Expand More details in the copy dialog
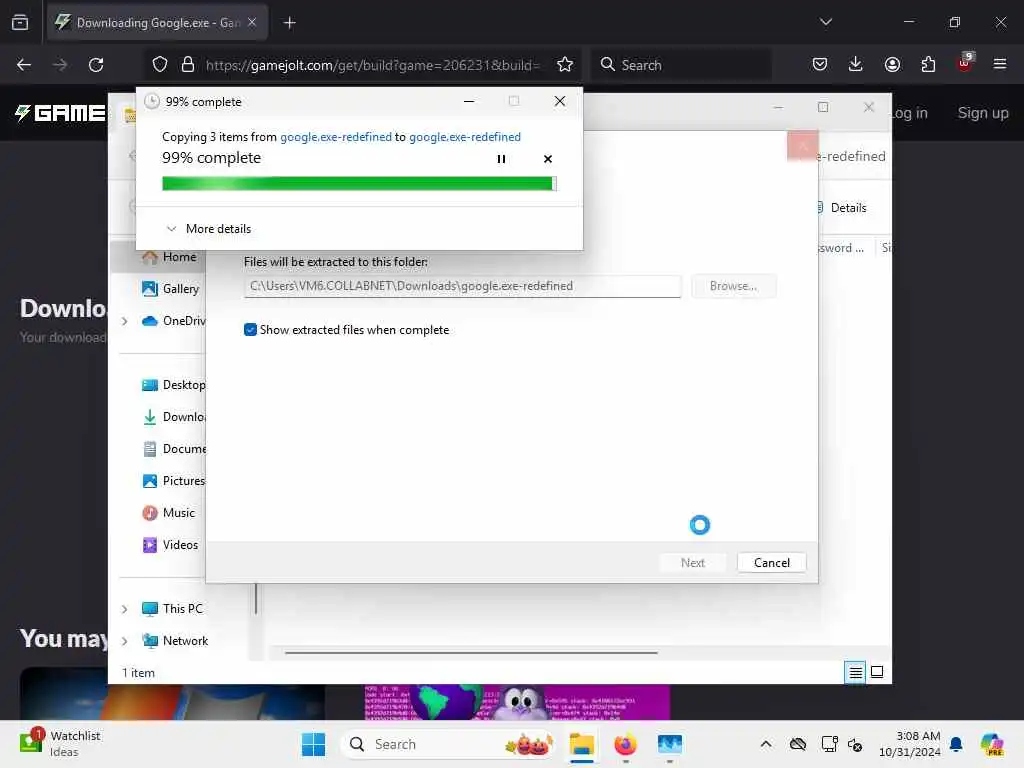This screenshot has width=1024, height=768. pyautogui.click(x=209, y=229)
